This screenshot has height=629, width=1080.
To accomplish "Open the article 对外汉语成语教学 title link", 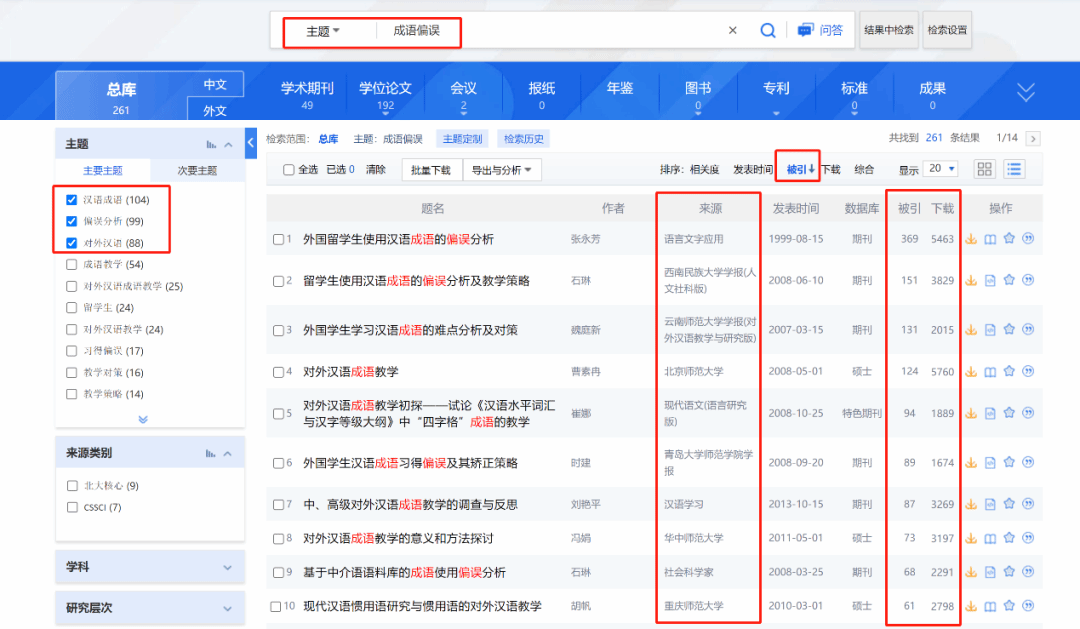I will pos(350,372).
